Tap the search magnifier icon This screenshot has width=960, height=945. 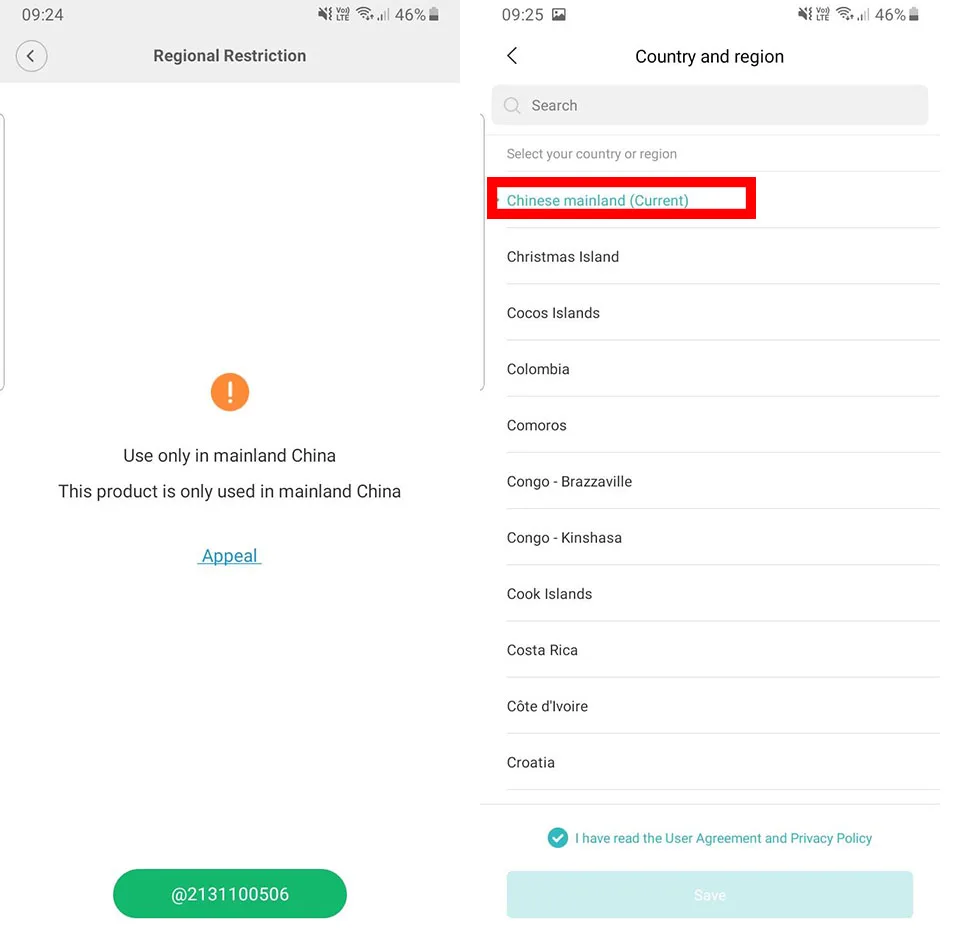[512, 105]
